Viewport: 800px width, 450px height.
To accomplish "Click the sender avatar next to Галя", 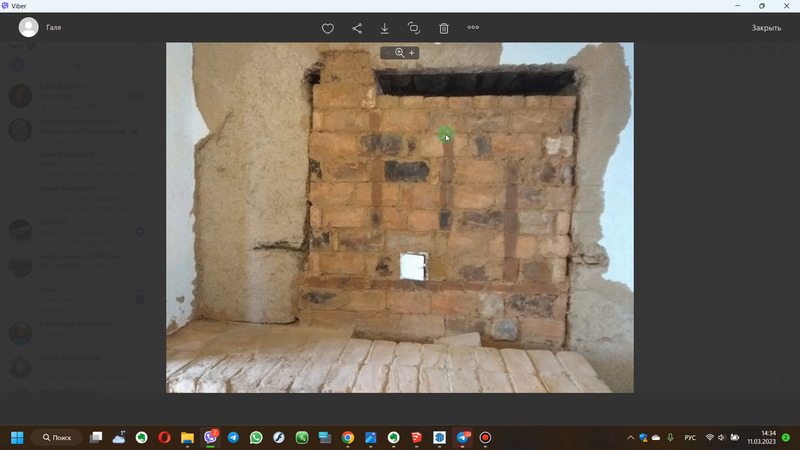I will pyautogui.click(x=29, y=28).
